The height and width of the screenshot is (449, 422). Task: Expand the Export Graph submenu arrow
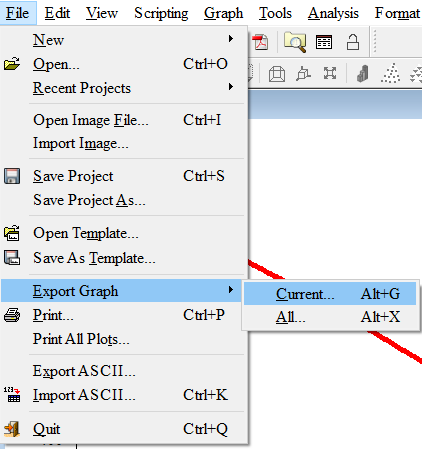(x=231, y=290)
